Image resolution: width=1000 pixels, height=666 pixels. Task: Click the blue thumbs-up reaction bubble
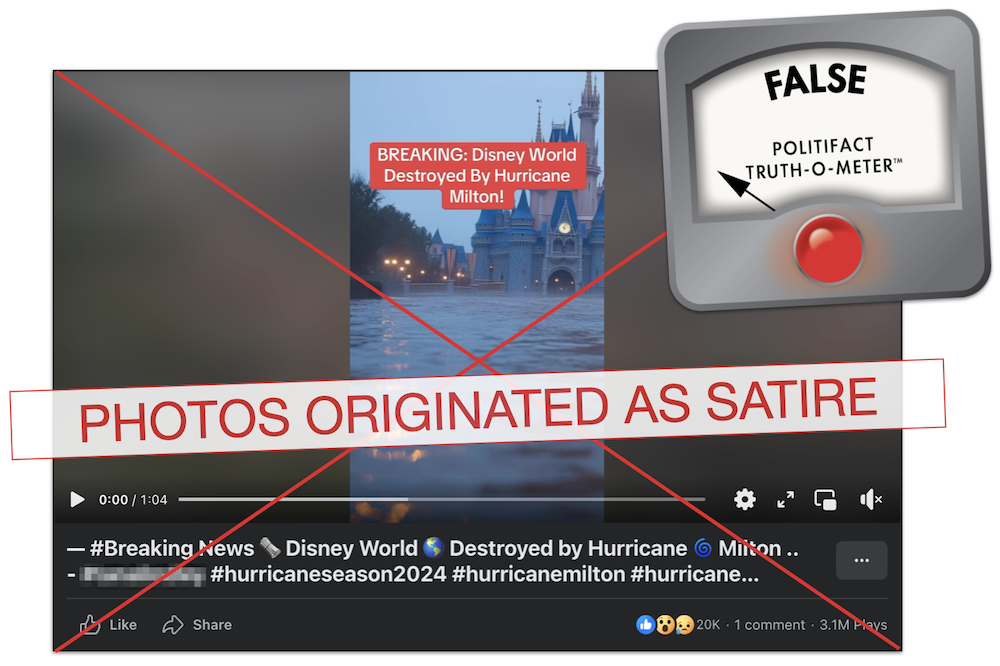pos(648,624)
